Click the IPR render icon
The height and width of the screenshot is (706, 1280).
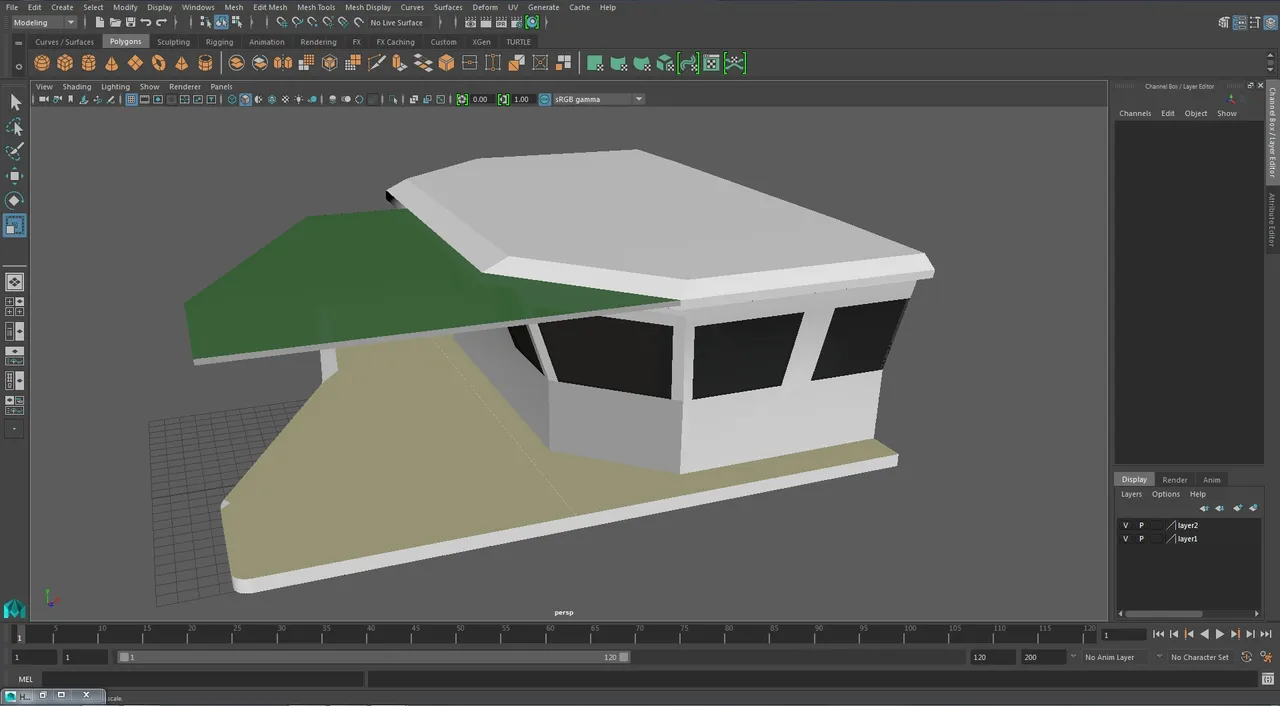(502, 22)
